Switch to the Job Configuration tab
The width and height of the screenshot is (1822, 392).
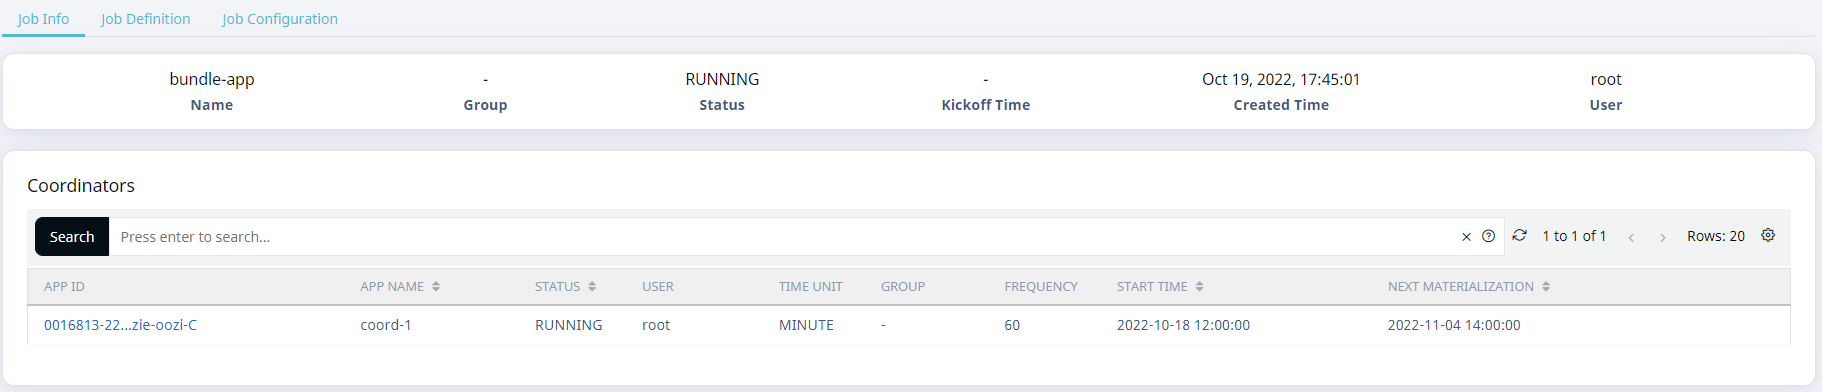pyautogui.click(x=280, y=19)
